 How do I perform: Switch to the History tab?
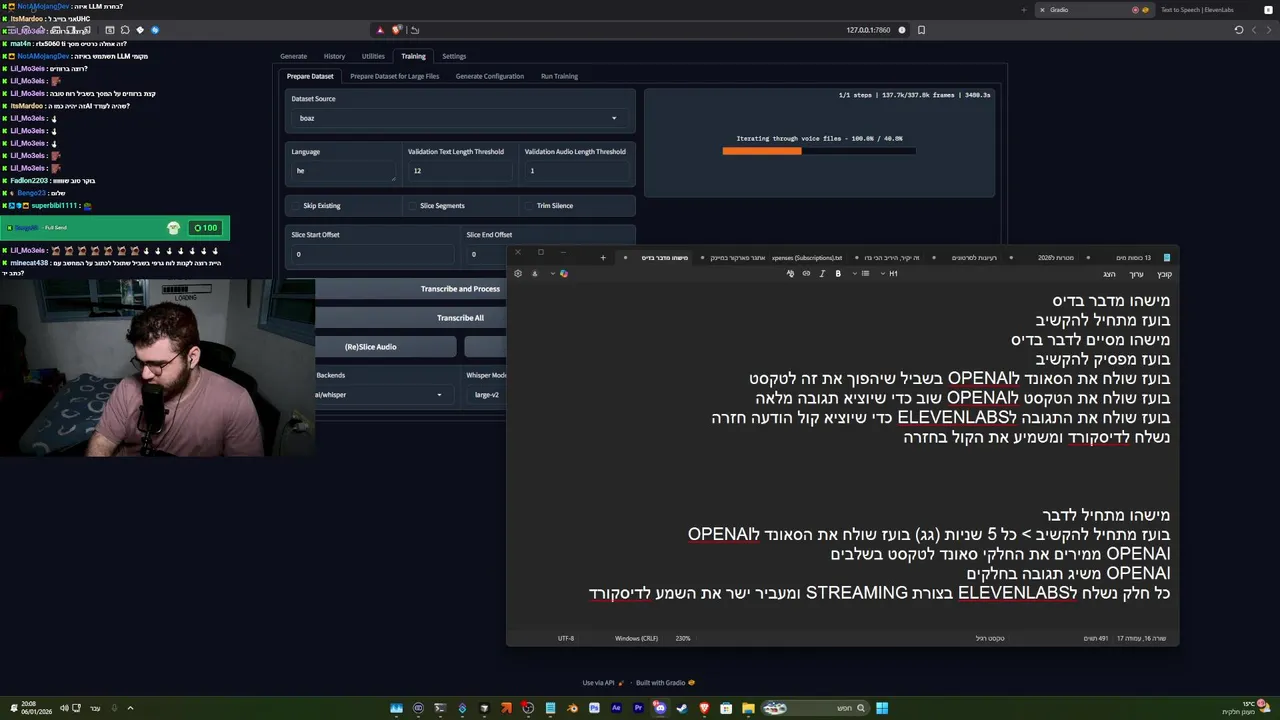coord(334,56)
